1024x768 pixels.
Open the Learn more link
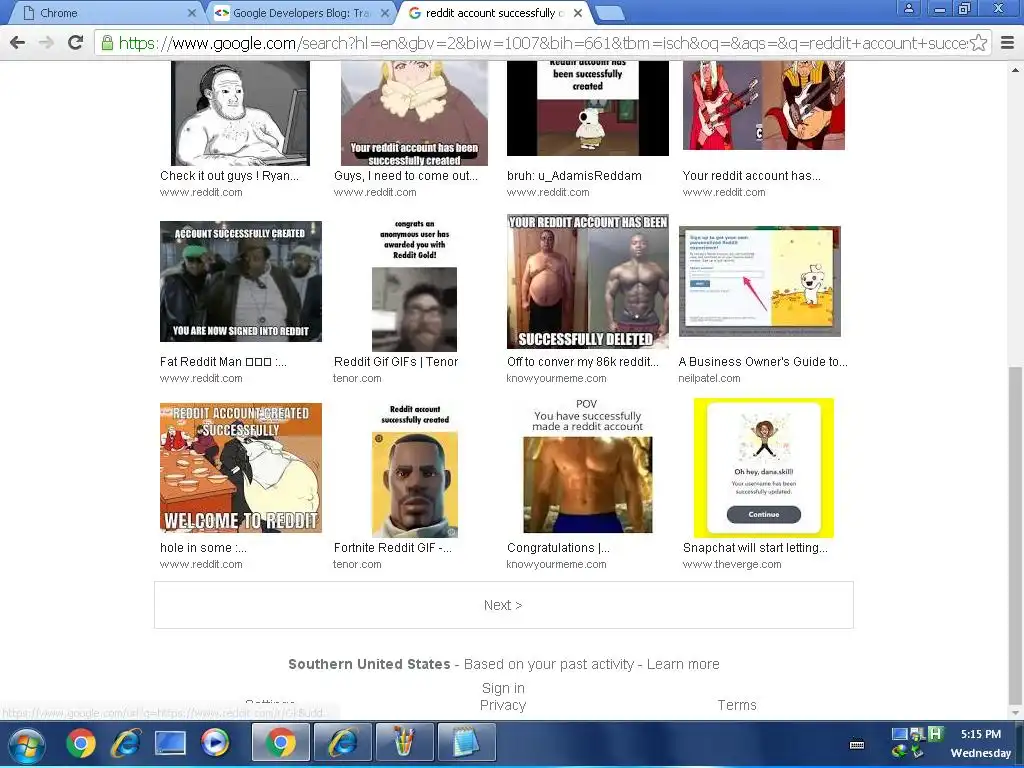(x=683, y=664)
